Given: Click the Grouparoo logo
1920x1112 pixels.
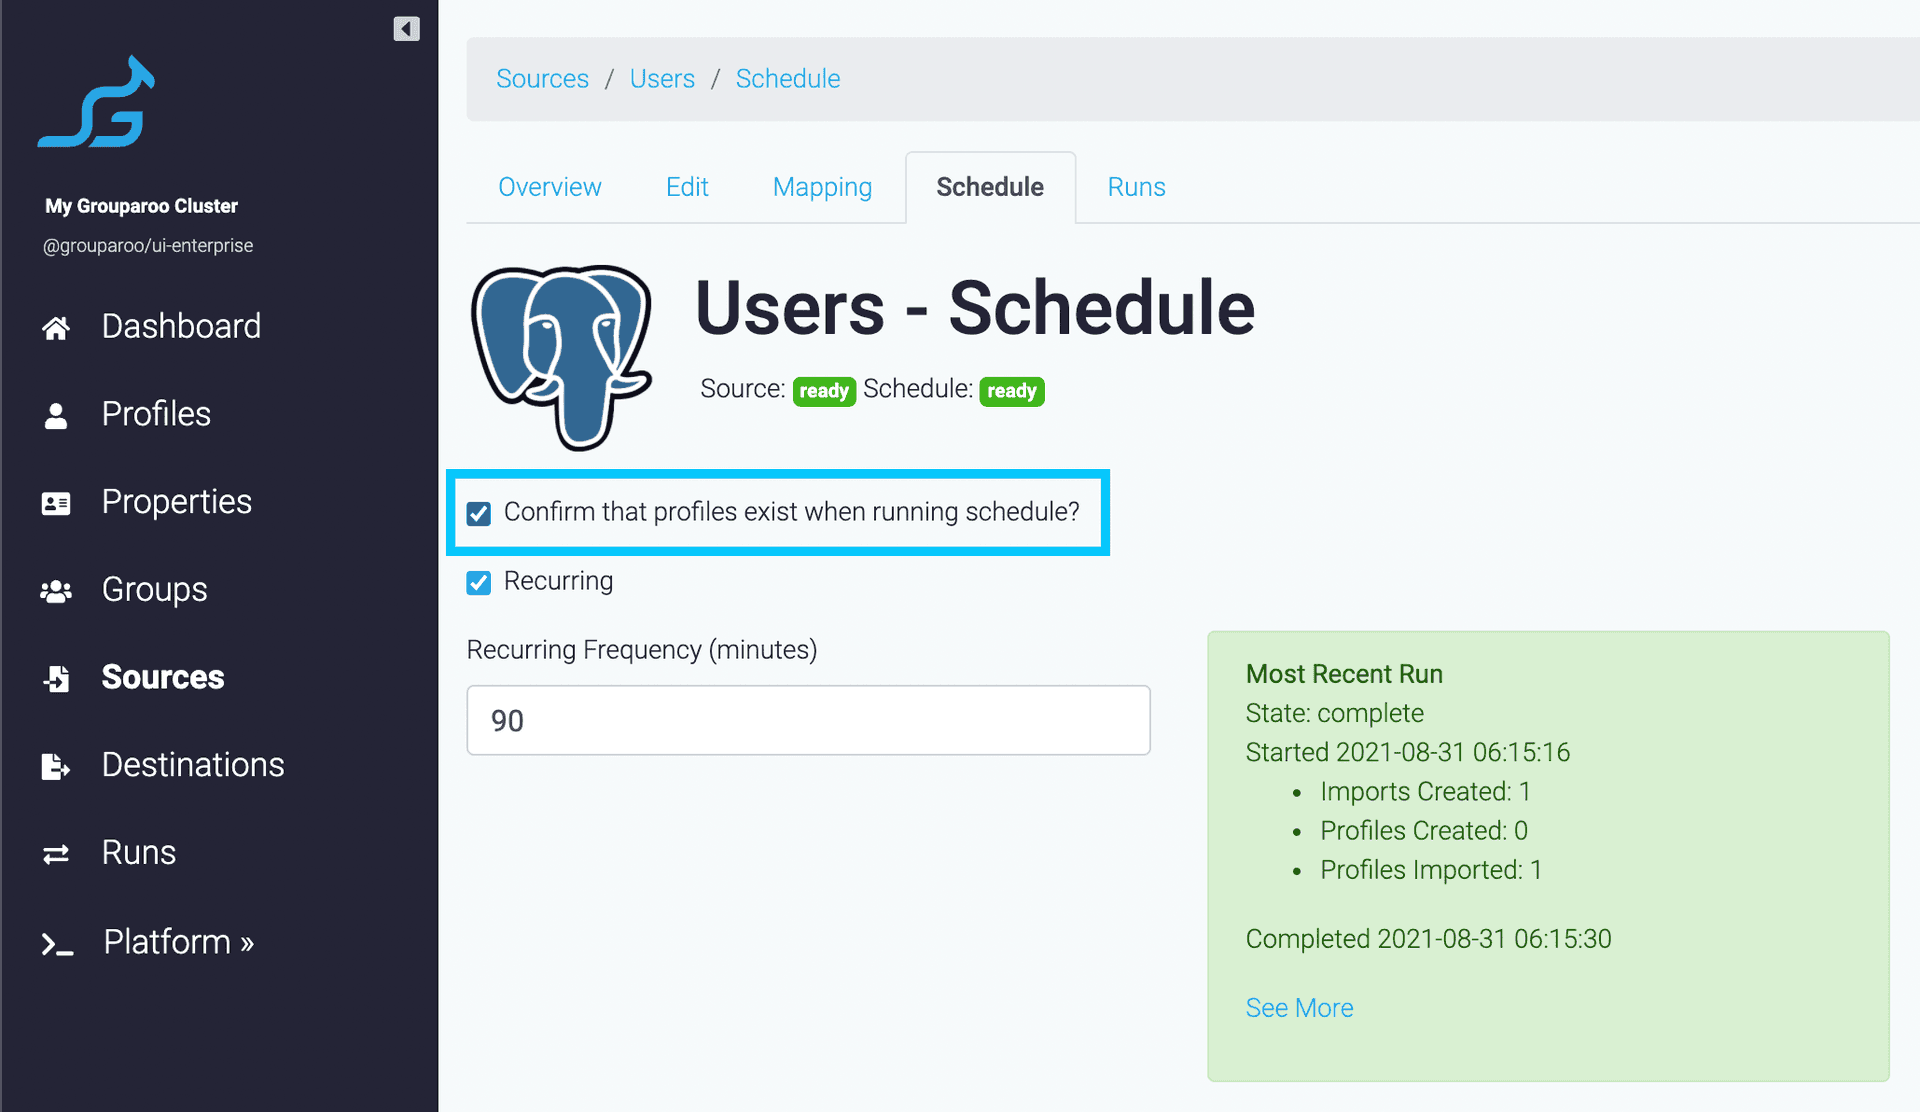Looking at the screenshot, I should click(97, 101).
